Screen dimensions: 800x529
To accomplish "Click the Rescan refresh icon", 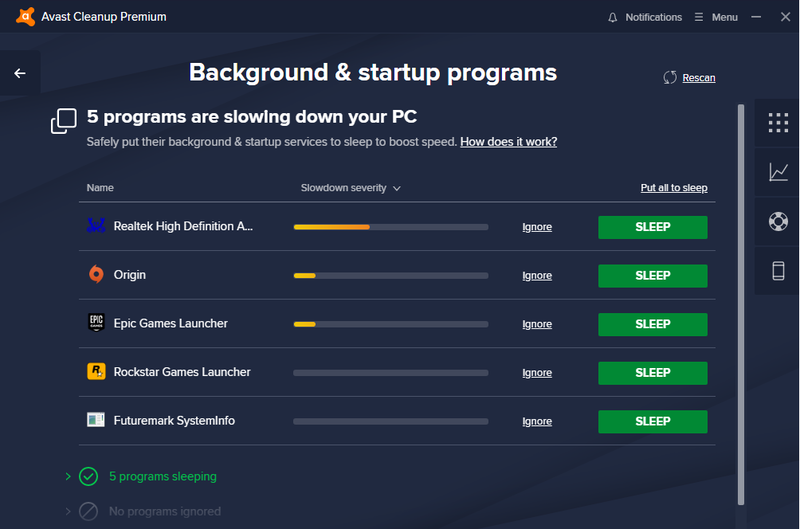I will [670, 77].
